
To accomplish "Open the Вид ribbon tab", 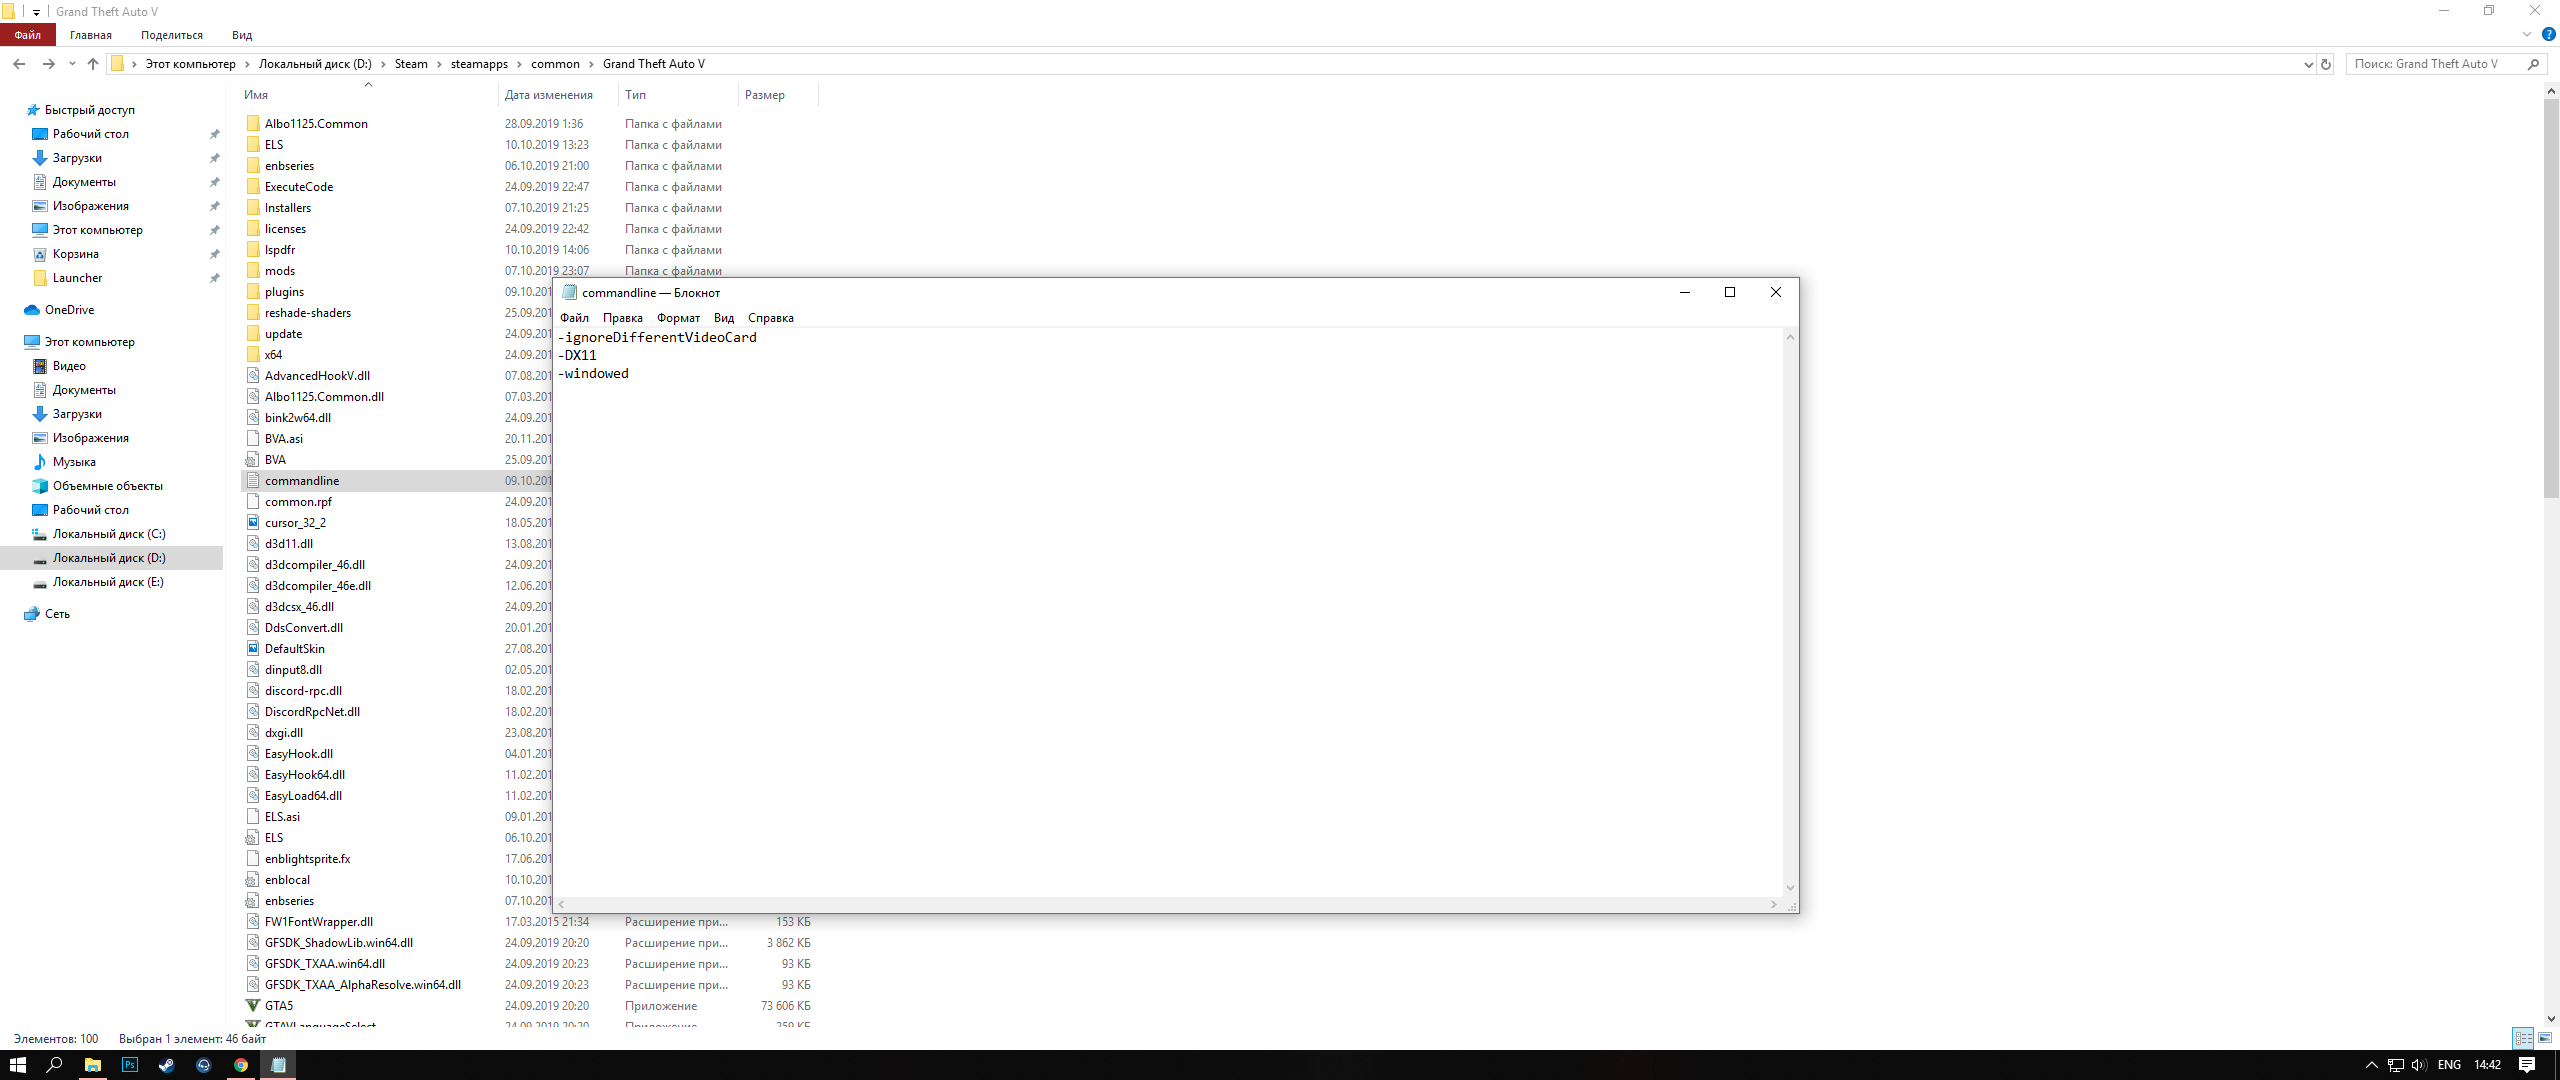I will 242,35.
